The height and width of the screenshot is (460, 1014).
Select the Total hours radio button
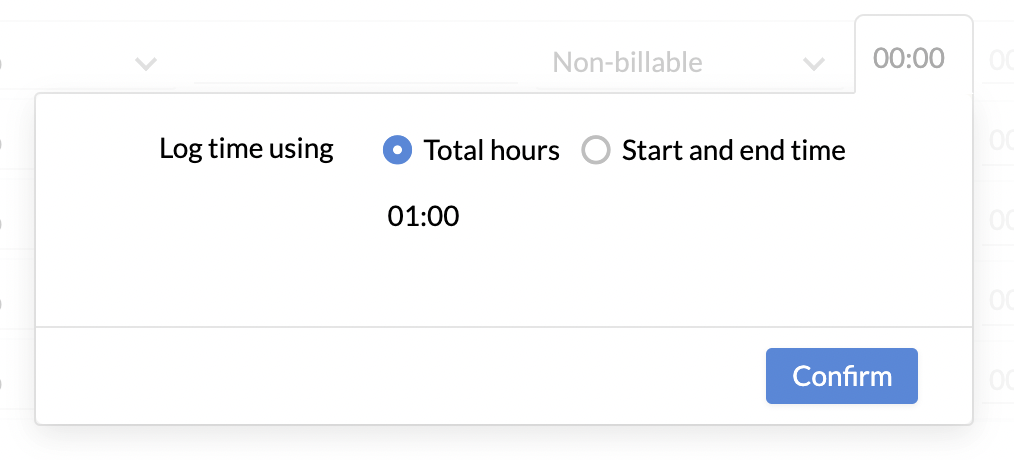coord(398,150)
